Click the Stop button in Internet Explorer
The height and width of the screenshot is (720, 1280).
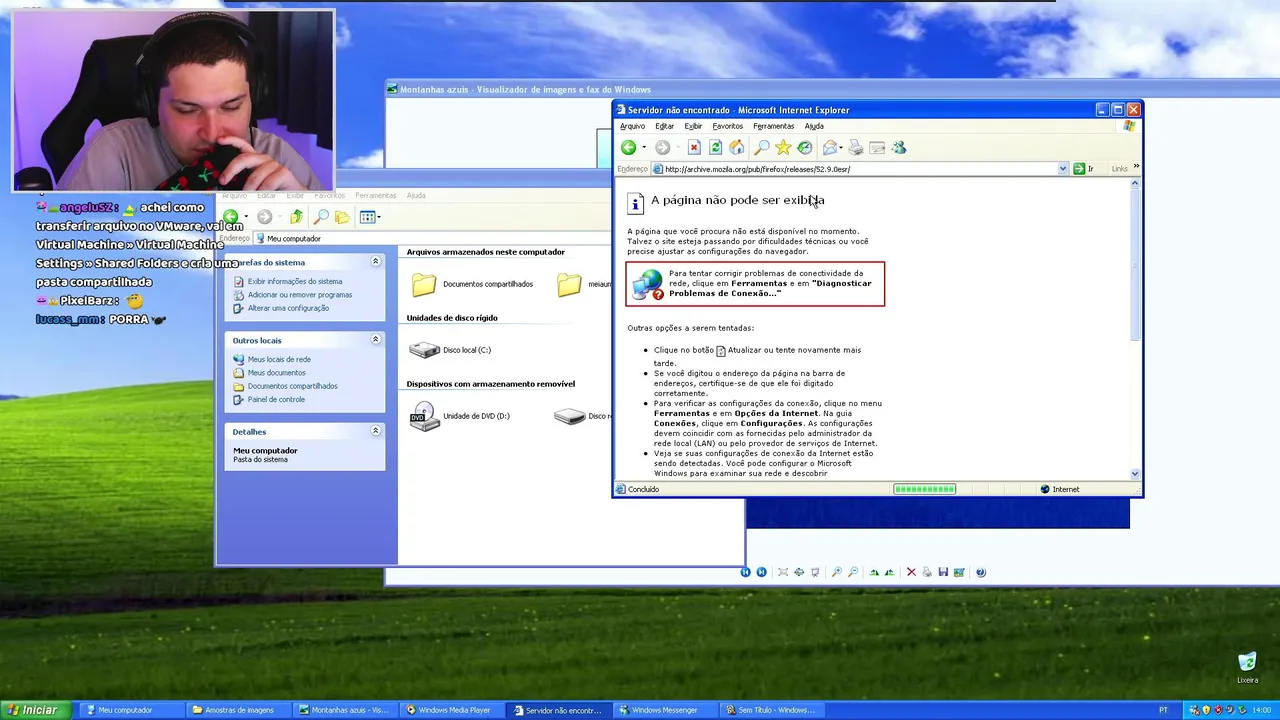pos(694,147)
